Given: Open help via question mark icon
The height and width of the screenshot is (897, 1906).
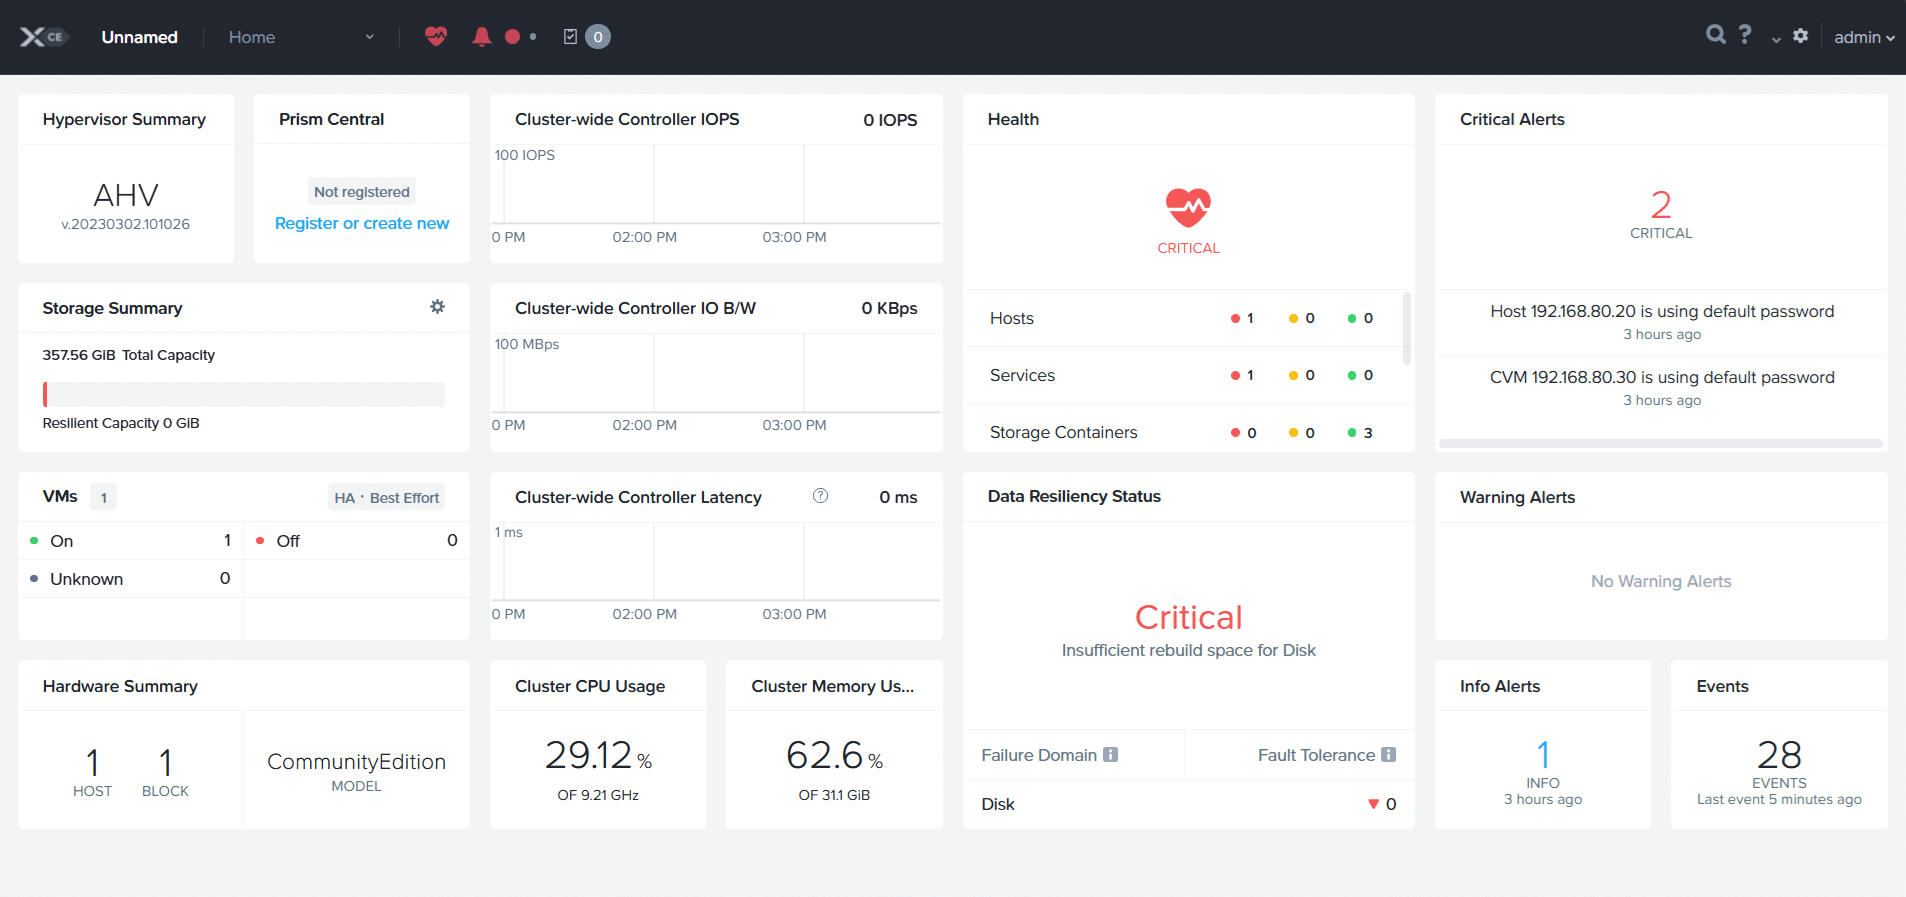Looking at the screenshot, I should (x=1745, y=35).
